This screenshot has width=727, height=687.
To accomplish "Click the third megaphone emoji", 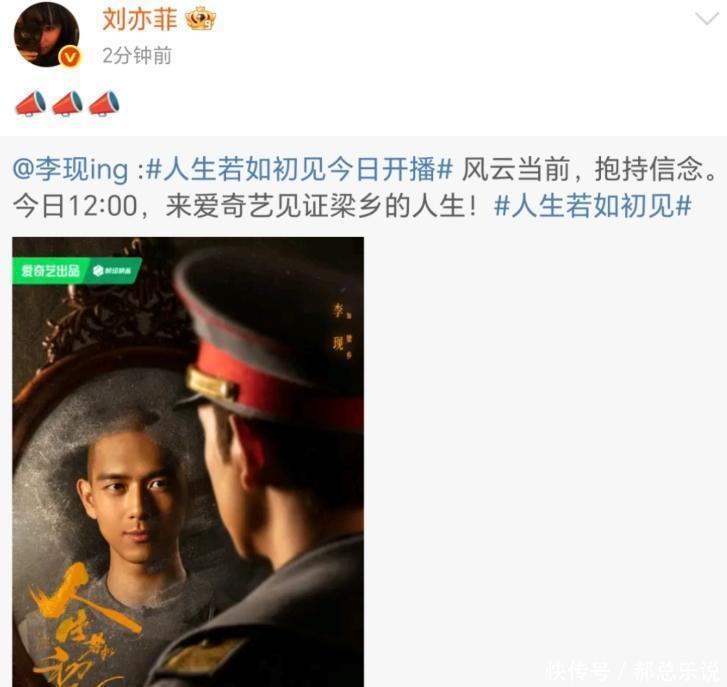I will coord(104,103).
